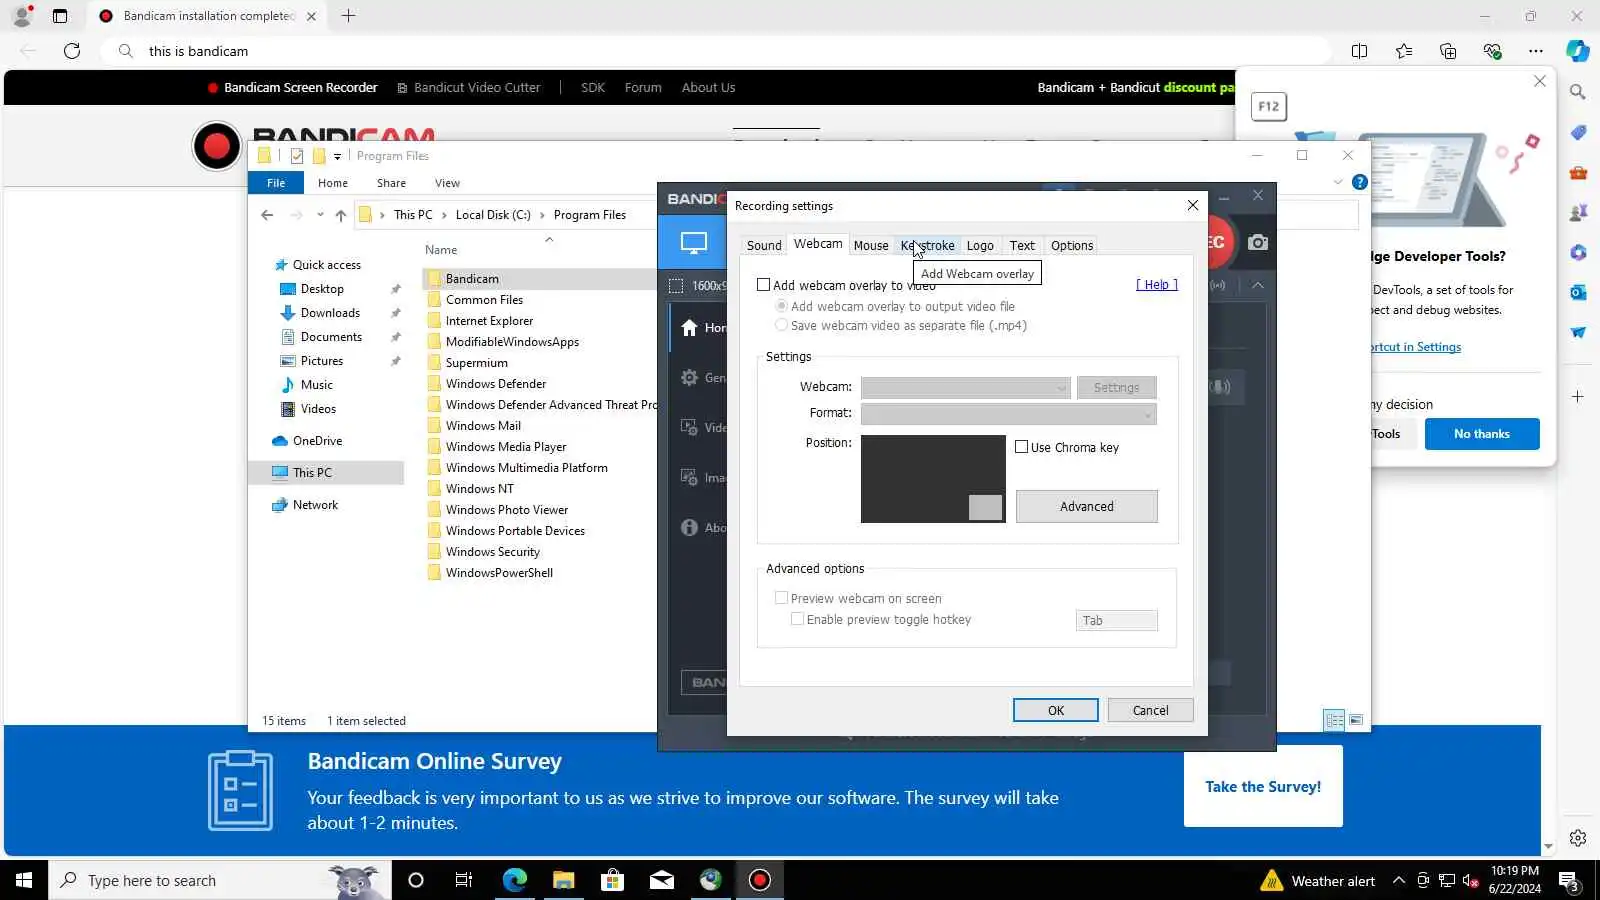Open the Format dropdown in webcam settings

[1008, 413]
